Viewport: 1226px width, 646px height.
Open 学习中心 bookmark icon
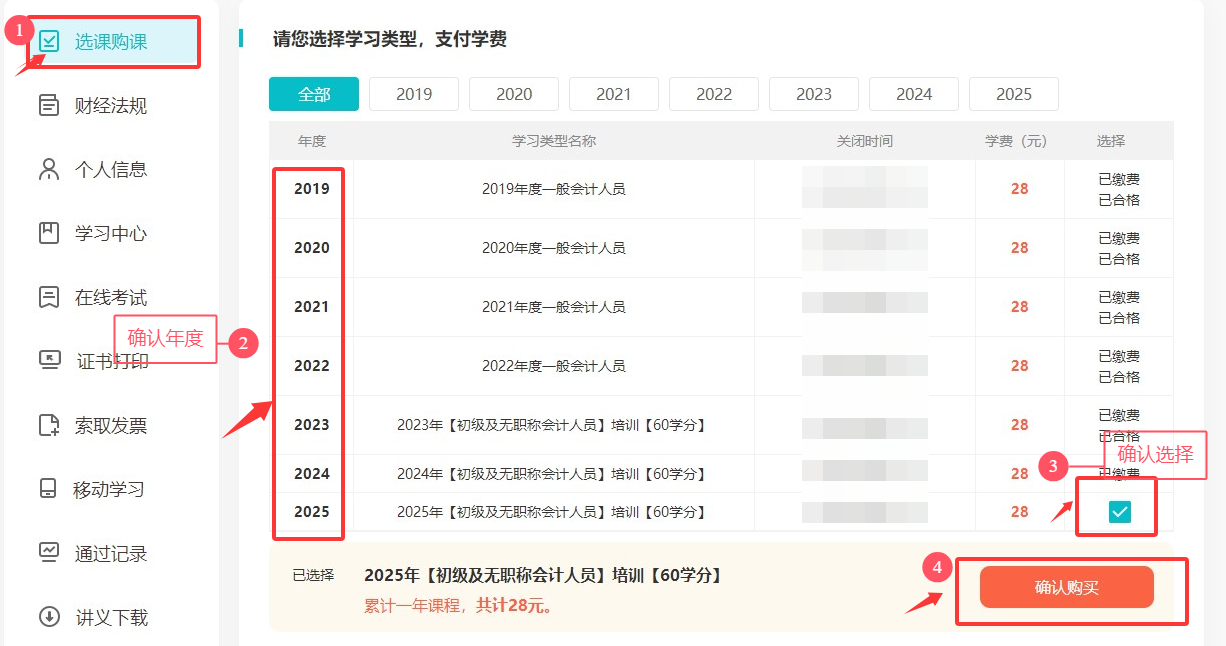click(x=48, y=234)
